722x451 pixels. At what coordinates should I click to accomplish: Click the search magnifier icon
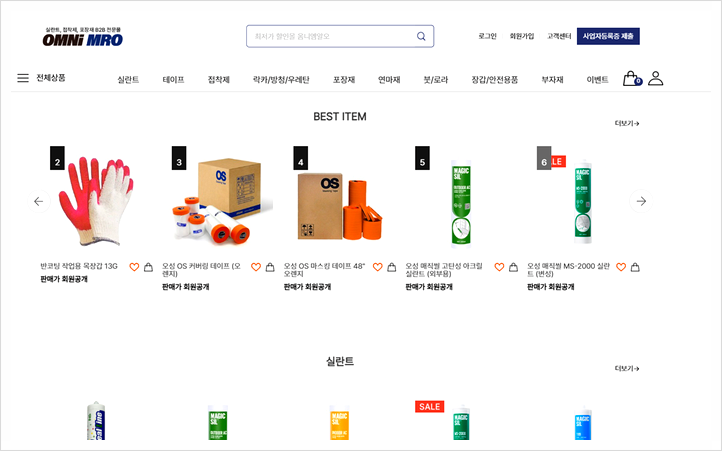tap(421, 36)
